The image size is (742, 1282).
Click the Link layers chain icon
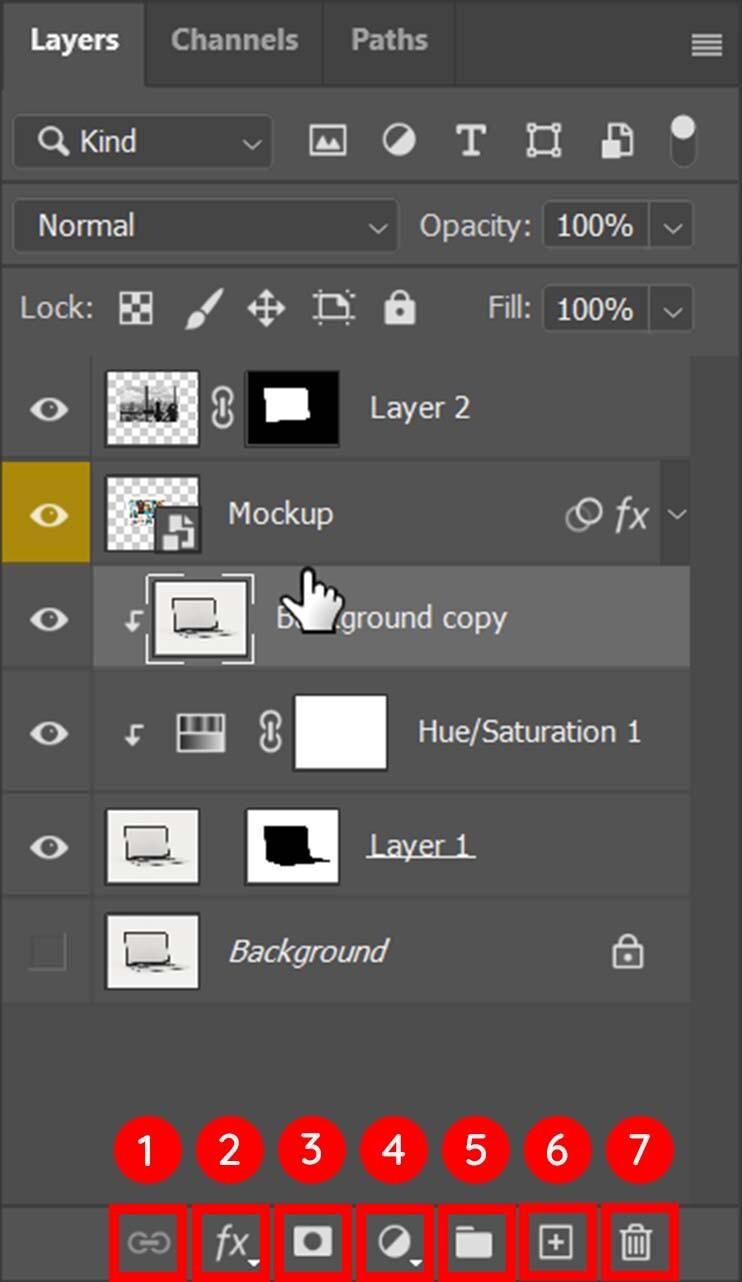point(148,1243)
